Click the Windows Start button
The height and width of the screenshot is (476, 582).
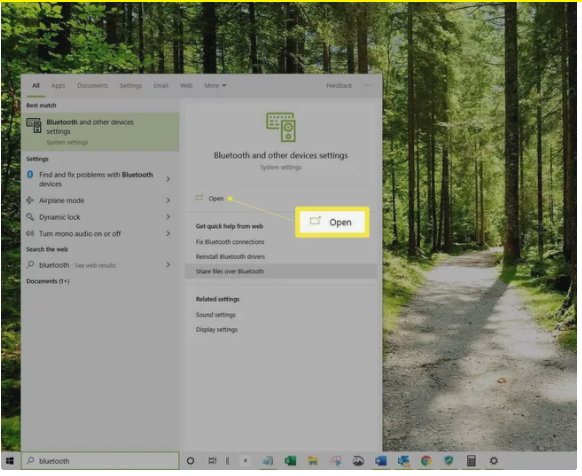click(10, 461)
